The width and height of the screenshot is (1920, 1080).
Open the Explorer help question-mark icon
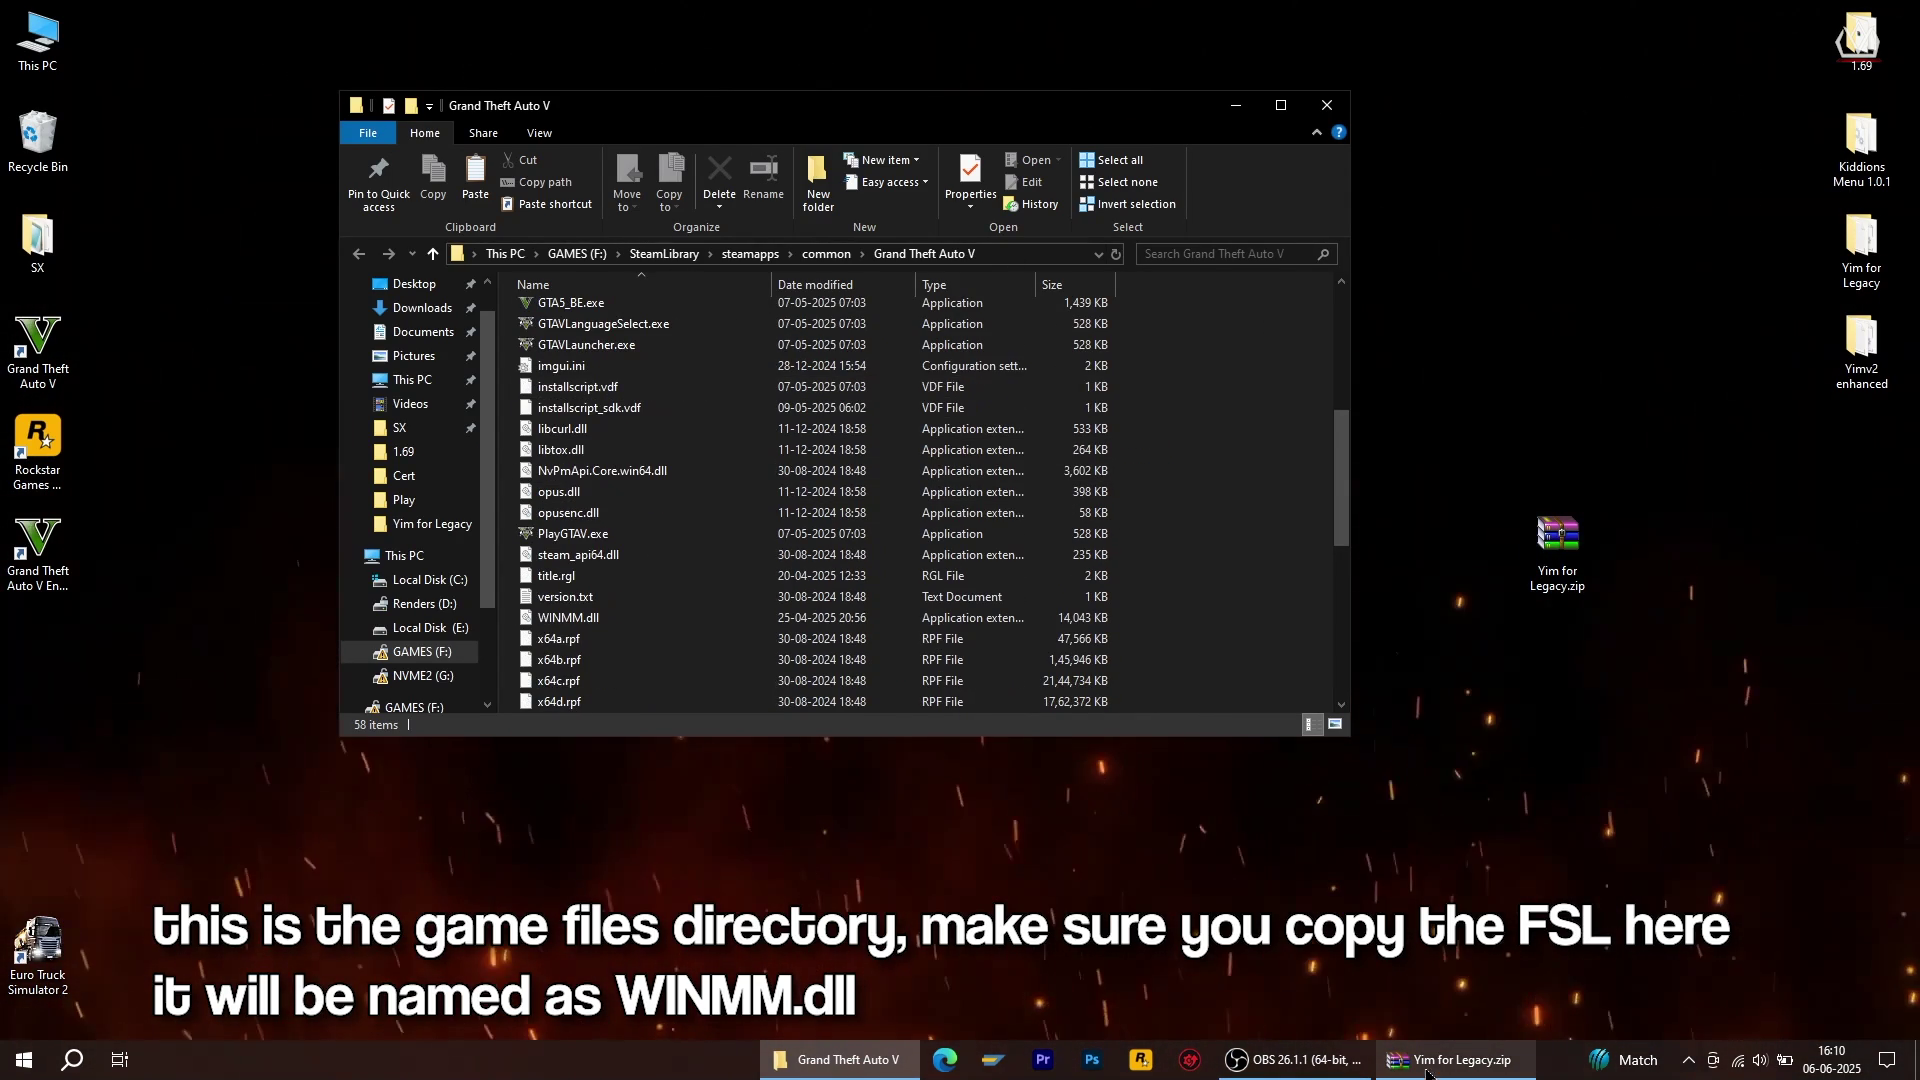[x=1339, y=132]
